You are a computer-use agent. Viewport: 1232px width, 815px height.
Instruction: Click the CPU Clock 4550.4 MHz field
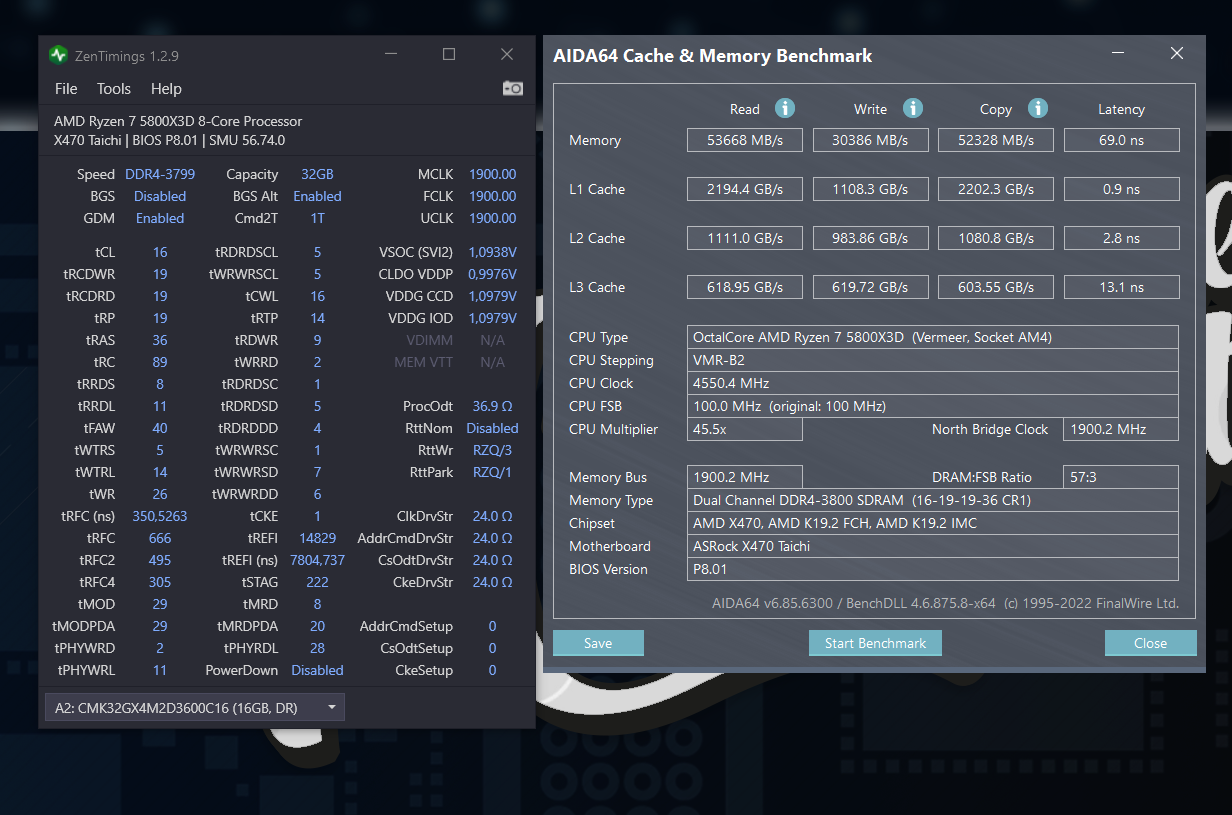click(x=933, y=383)
